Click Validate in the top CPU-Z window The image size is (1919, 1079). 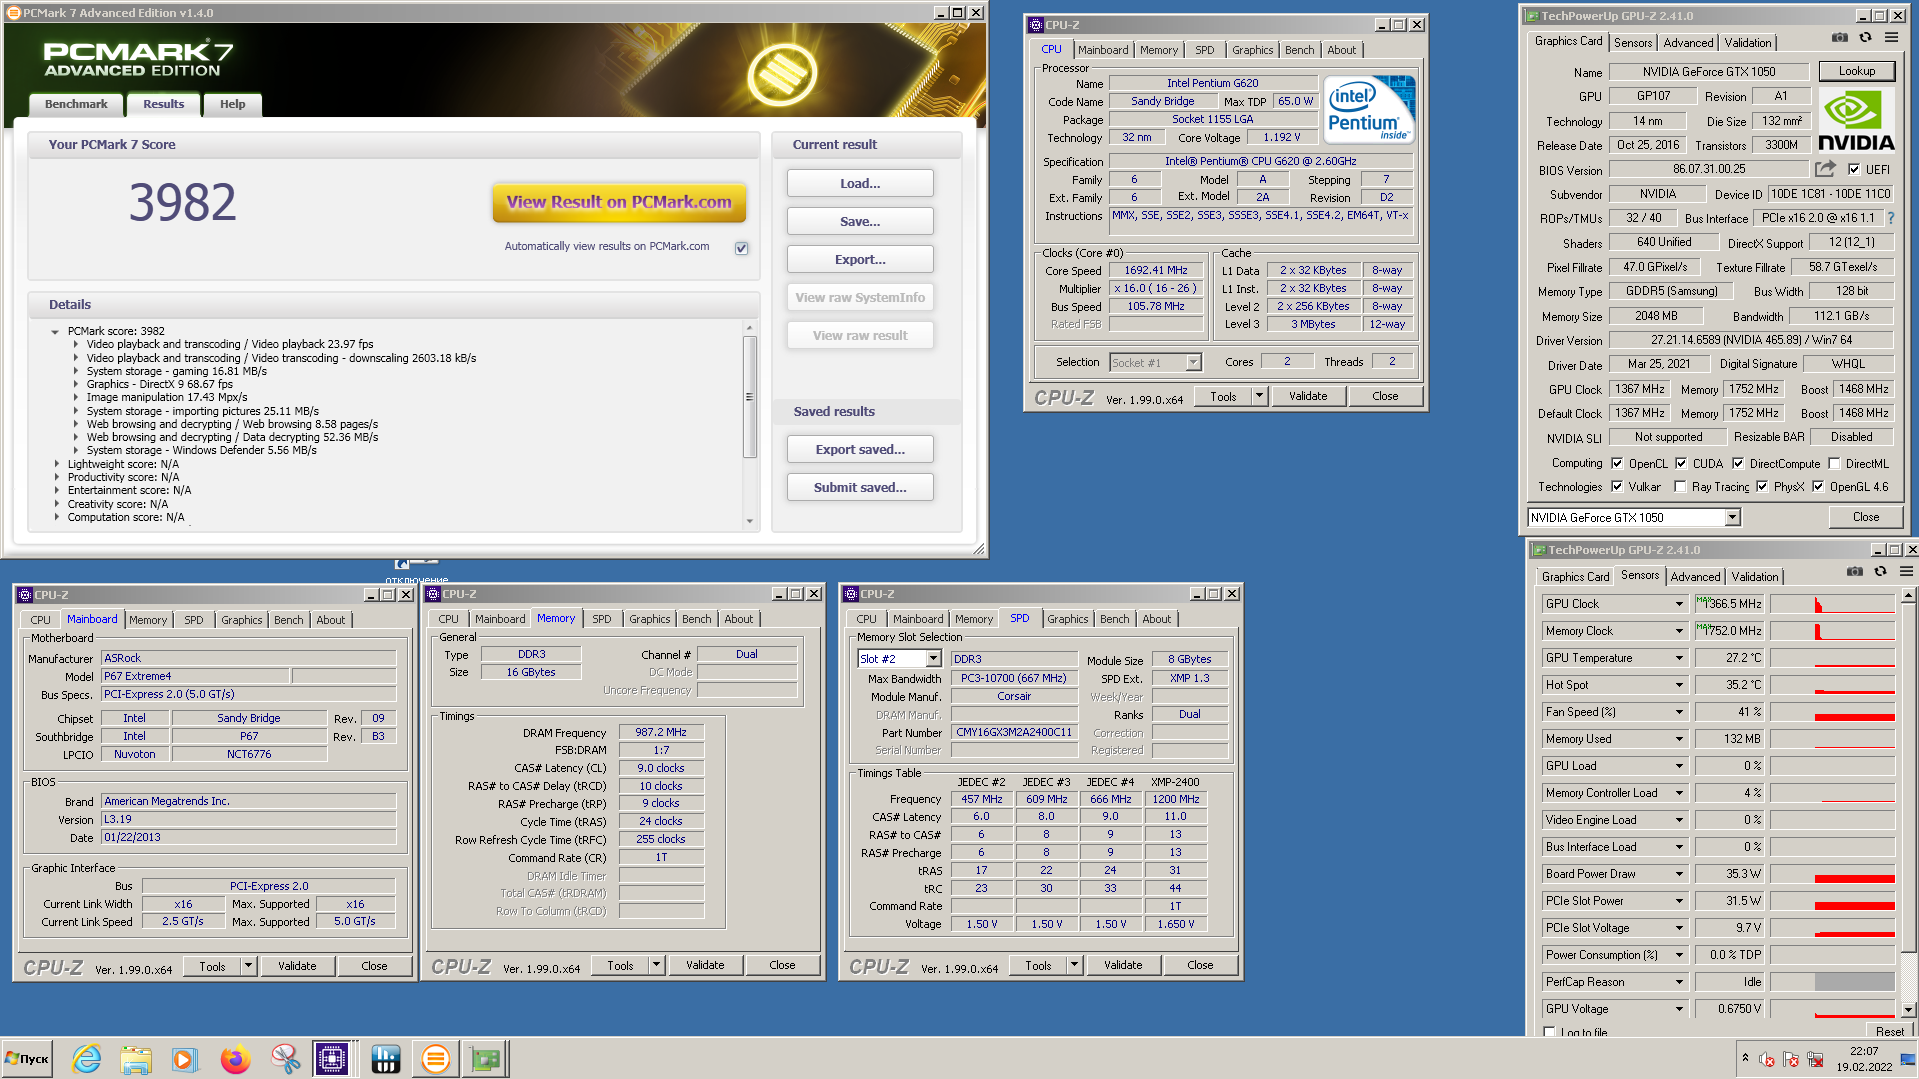[x=1307, y=396]
